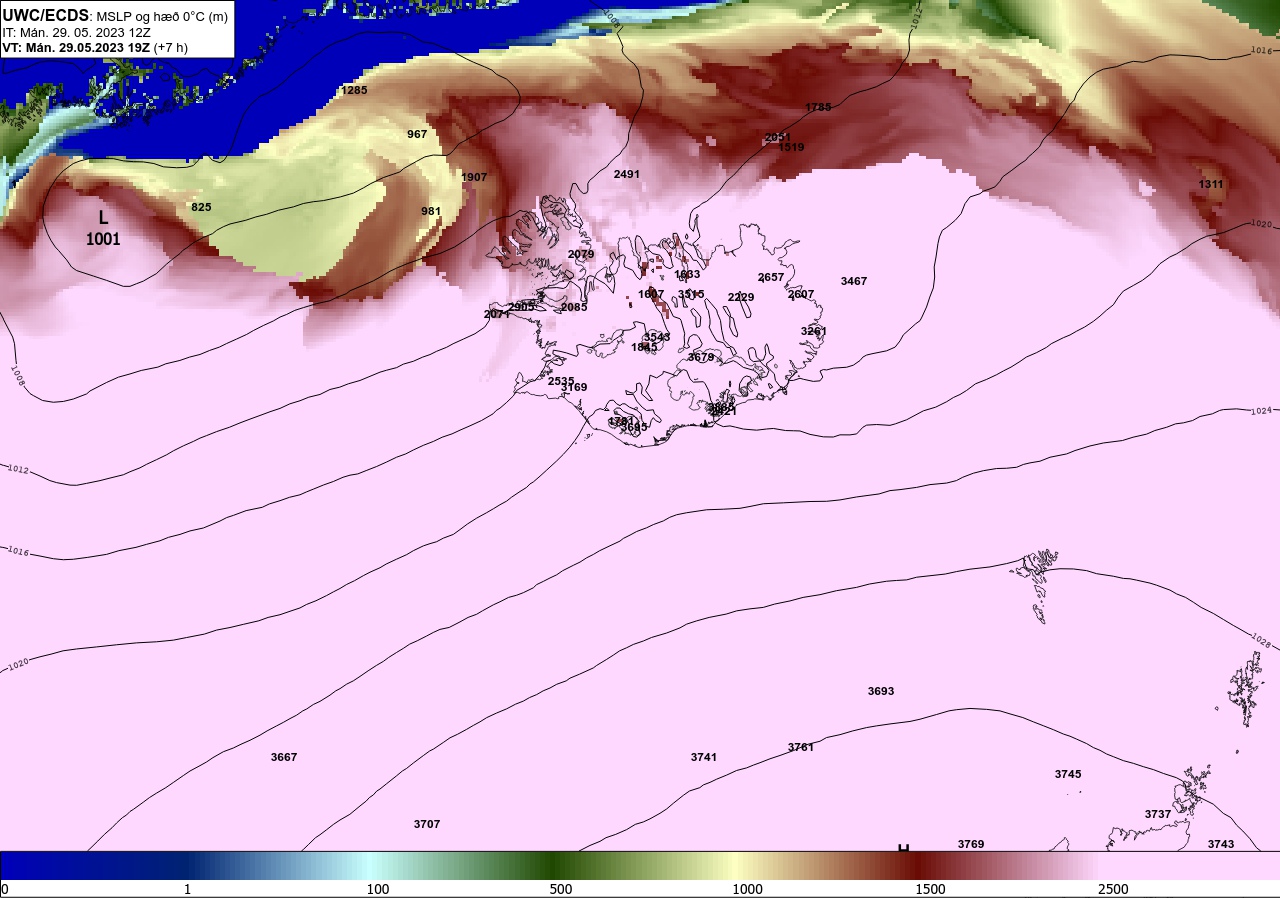Click the value 2905 on the western peninsula
The image size is (1280, 898).
(x=521, y=307)
